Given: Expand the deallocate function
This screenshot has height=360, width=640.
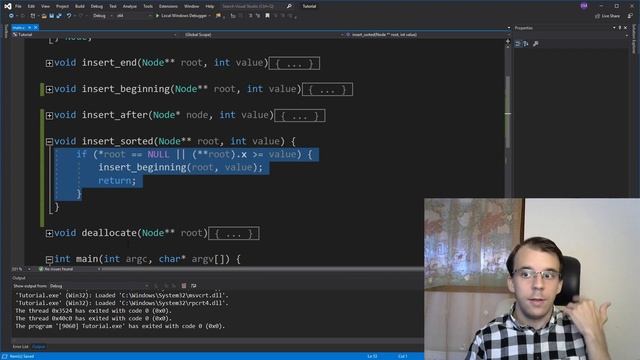Looking at the screenshot, I should point(49,233).
